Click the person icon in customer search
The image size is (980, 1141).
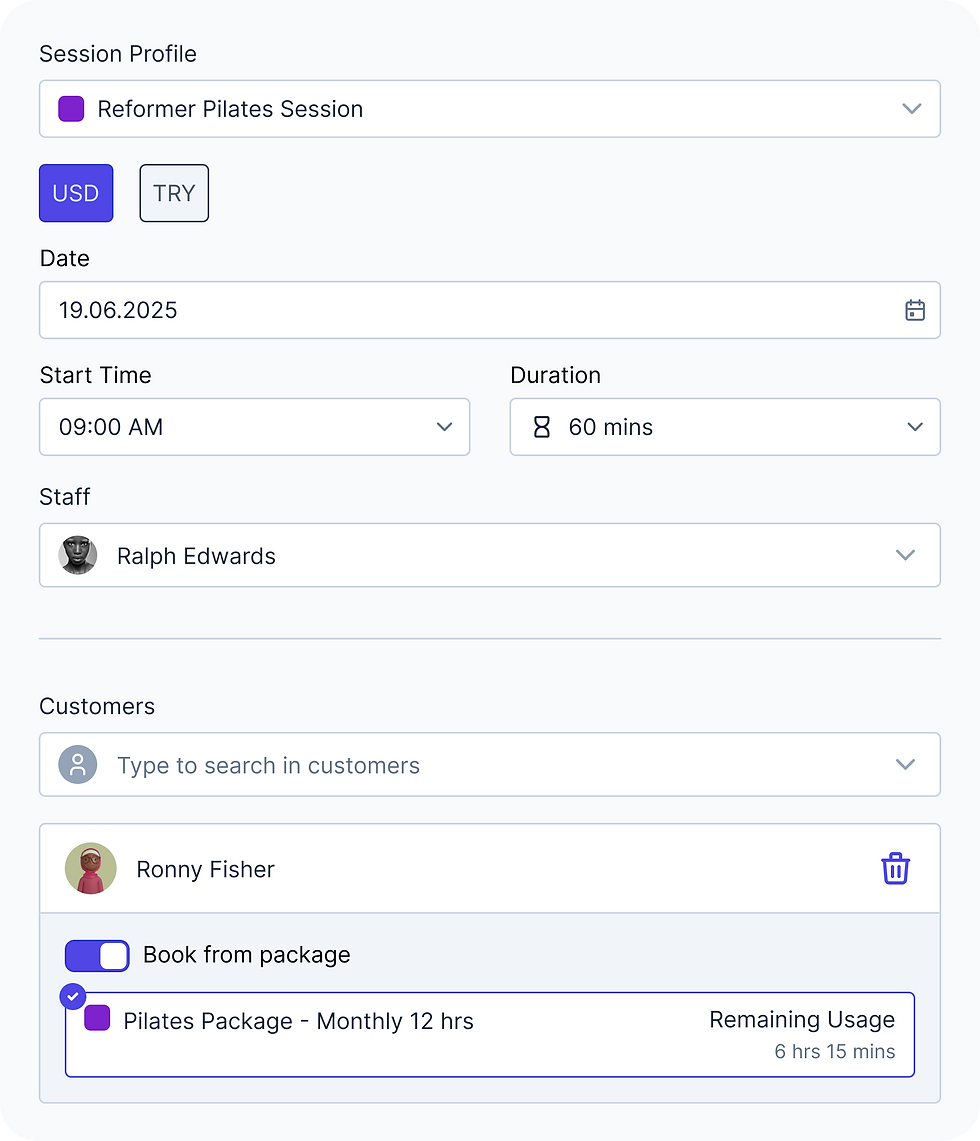pyautogui.click(x=78, y=765)
